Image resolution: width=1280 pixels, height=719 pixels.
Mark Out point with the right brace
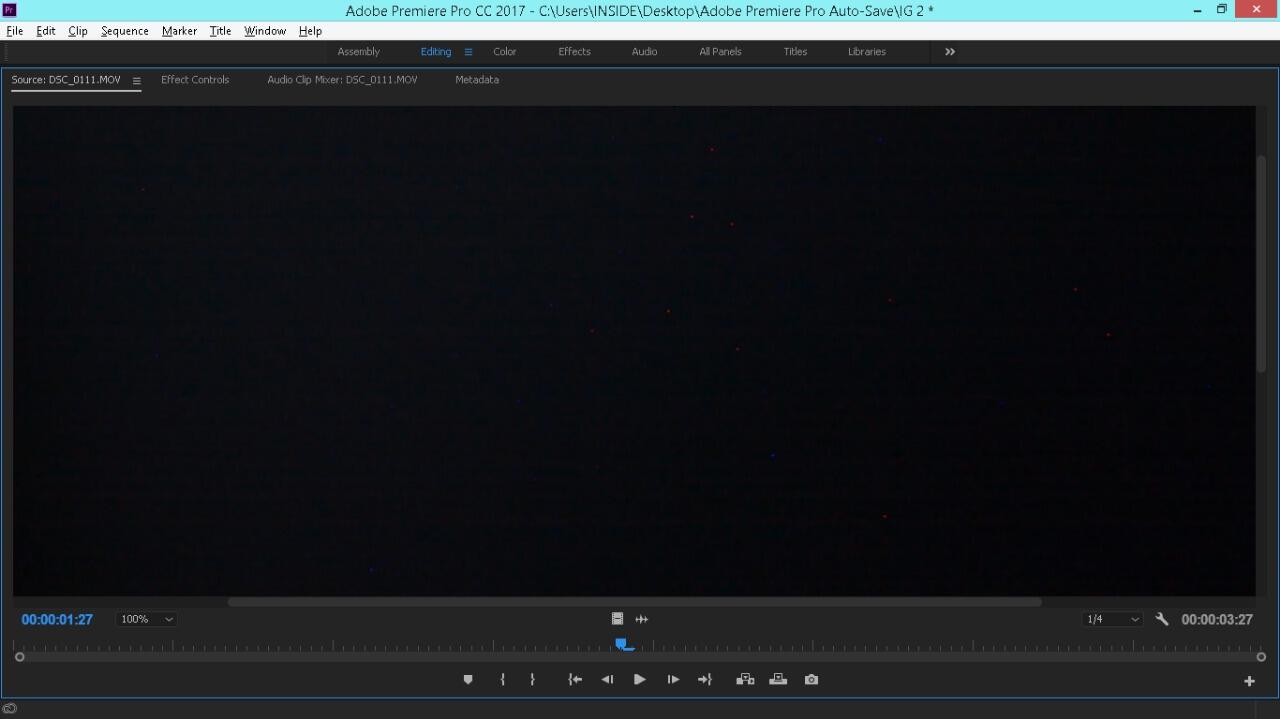click(532, 680)
